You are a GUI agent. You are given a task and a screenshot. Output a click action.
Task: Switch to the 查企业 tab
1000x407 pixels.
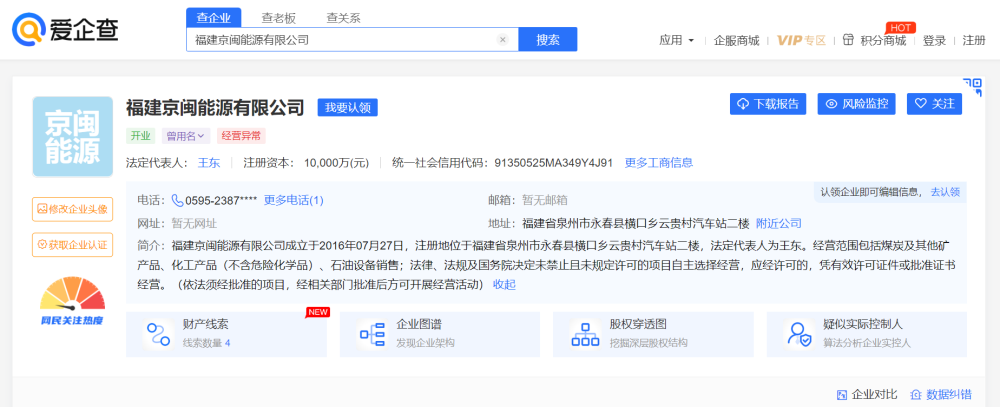214,18
